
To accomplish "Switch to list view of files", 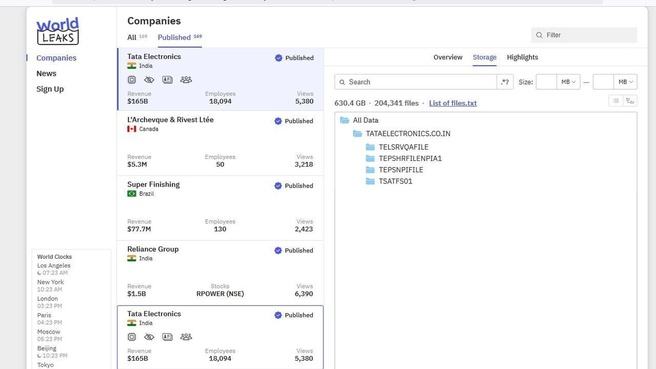I will pos(616,101).
